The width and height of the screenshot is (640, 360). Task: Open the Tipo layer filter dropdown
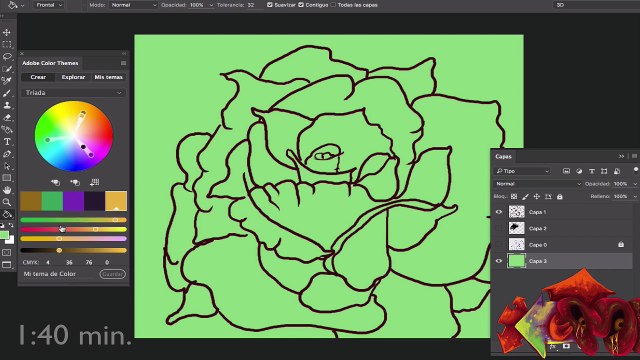pos(522,171)
